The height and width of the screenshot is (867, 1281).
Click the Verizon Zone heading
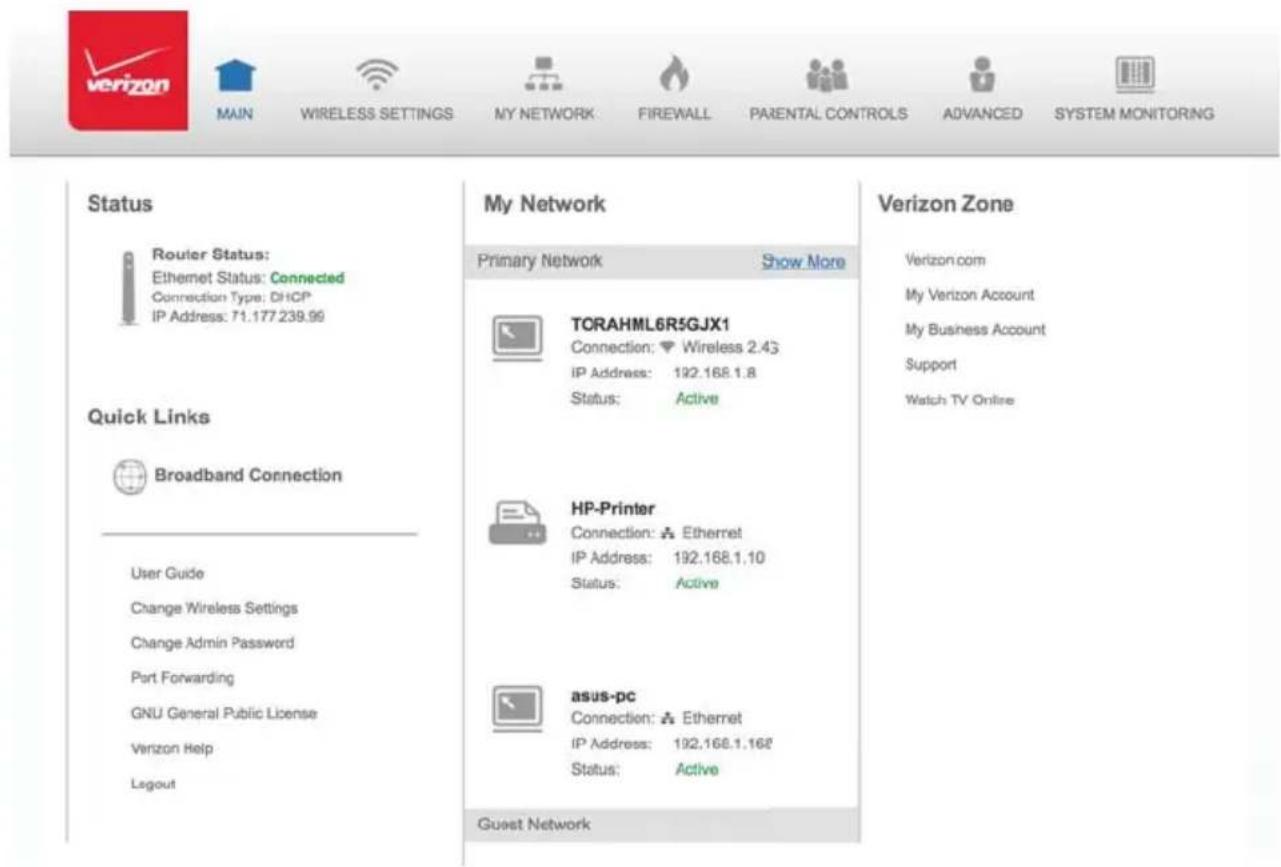pyautogui.click(x=946, y=204)
